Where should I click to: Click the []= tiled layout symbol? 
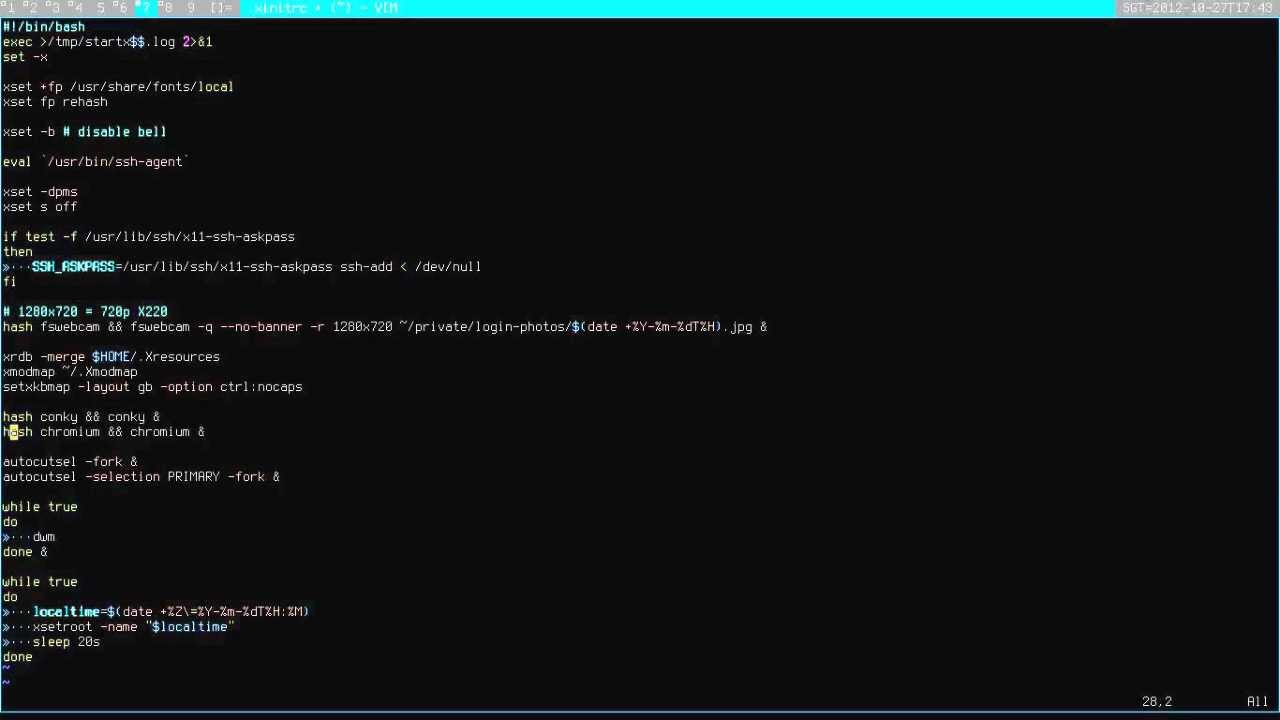point(221,8)
